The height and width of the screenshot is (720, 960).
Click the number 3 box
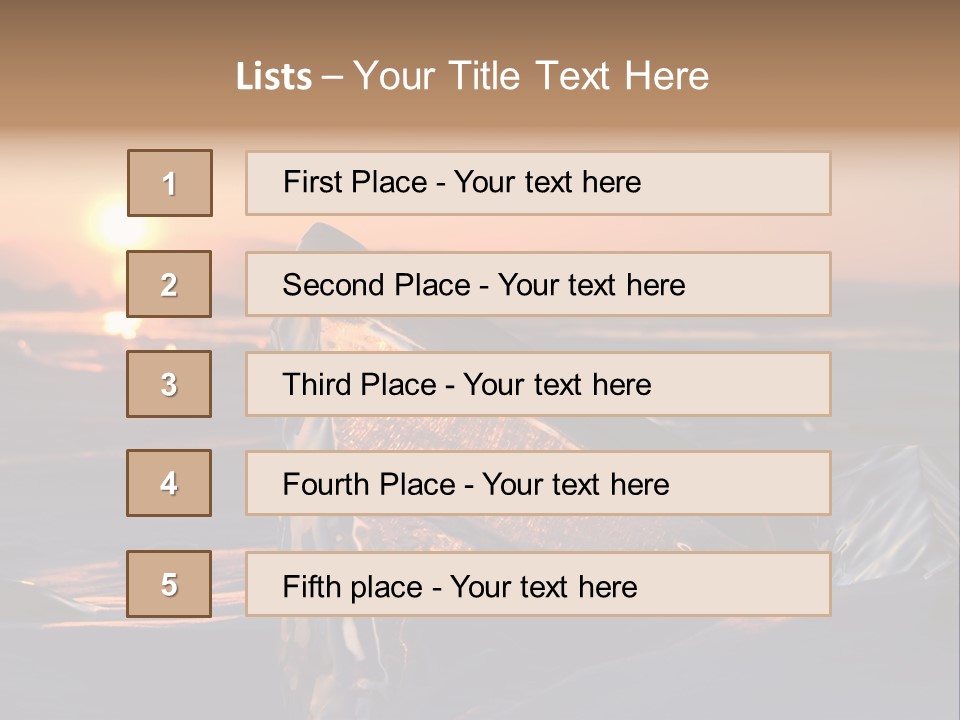[169, 384]
